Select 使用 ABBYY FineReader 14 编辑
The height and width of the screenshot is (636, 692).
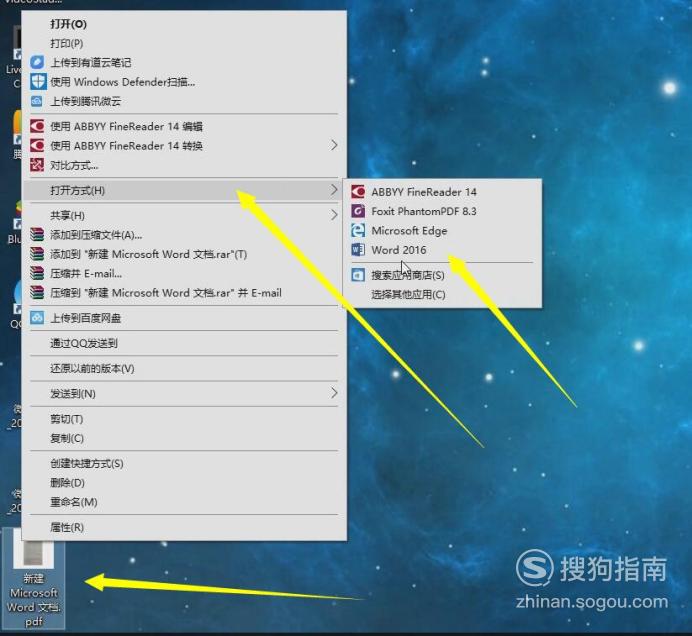point(184,126)
